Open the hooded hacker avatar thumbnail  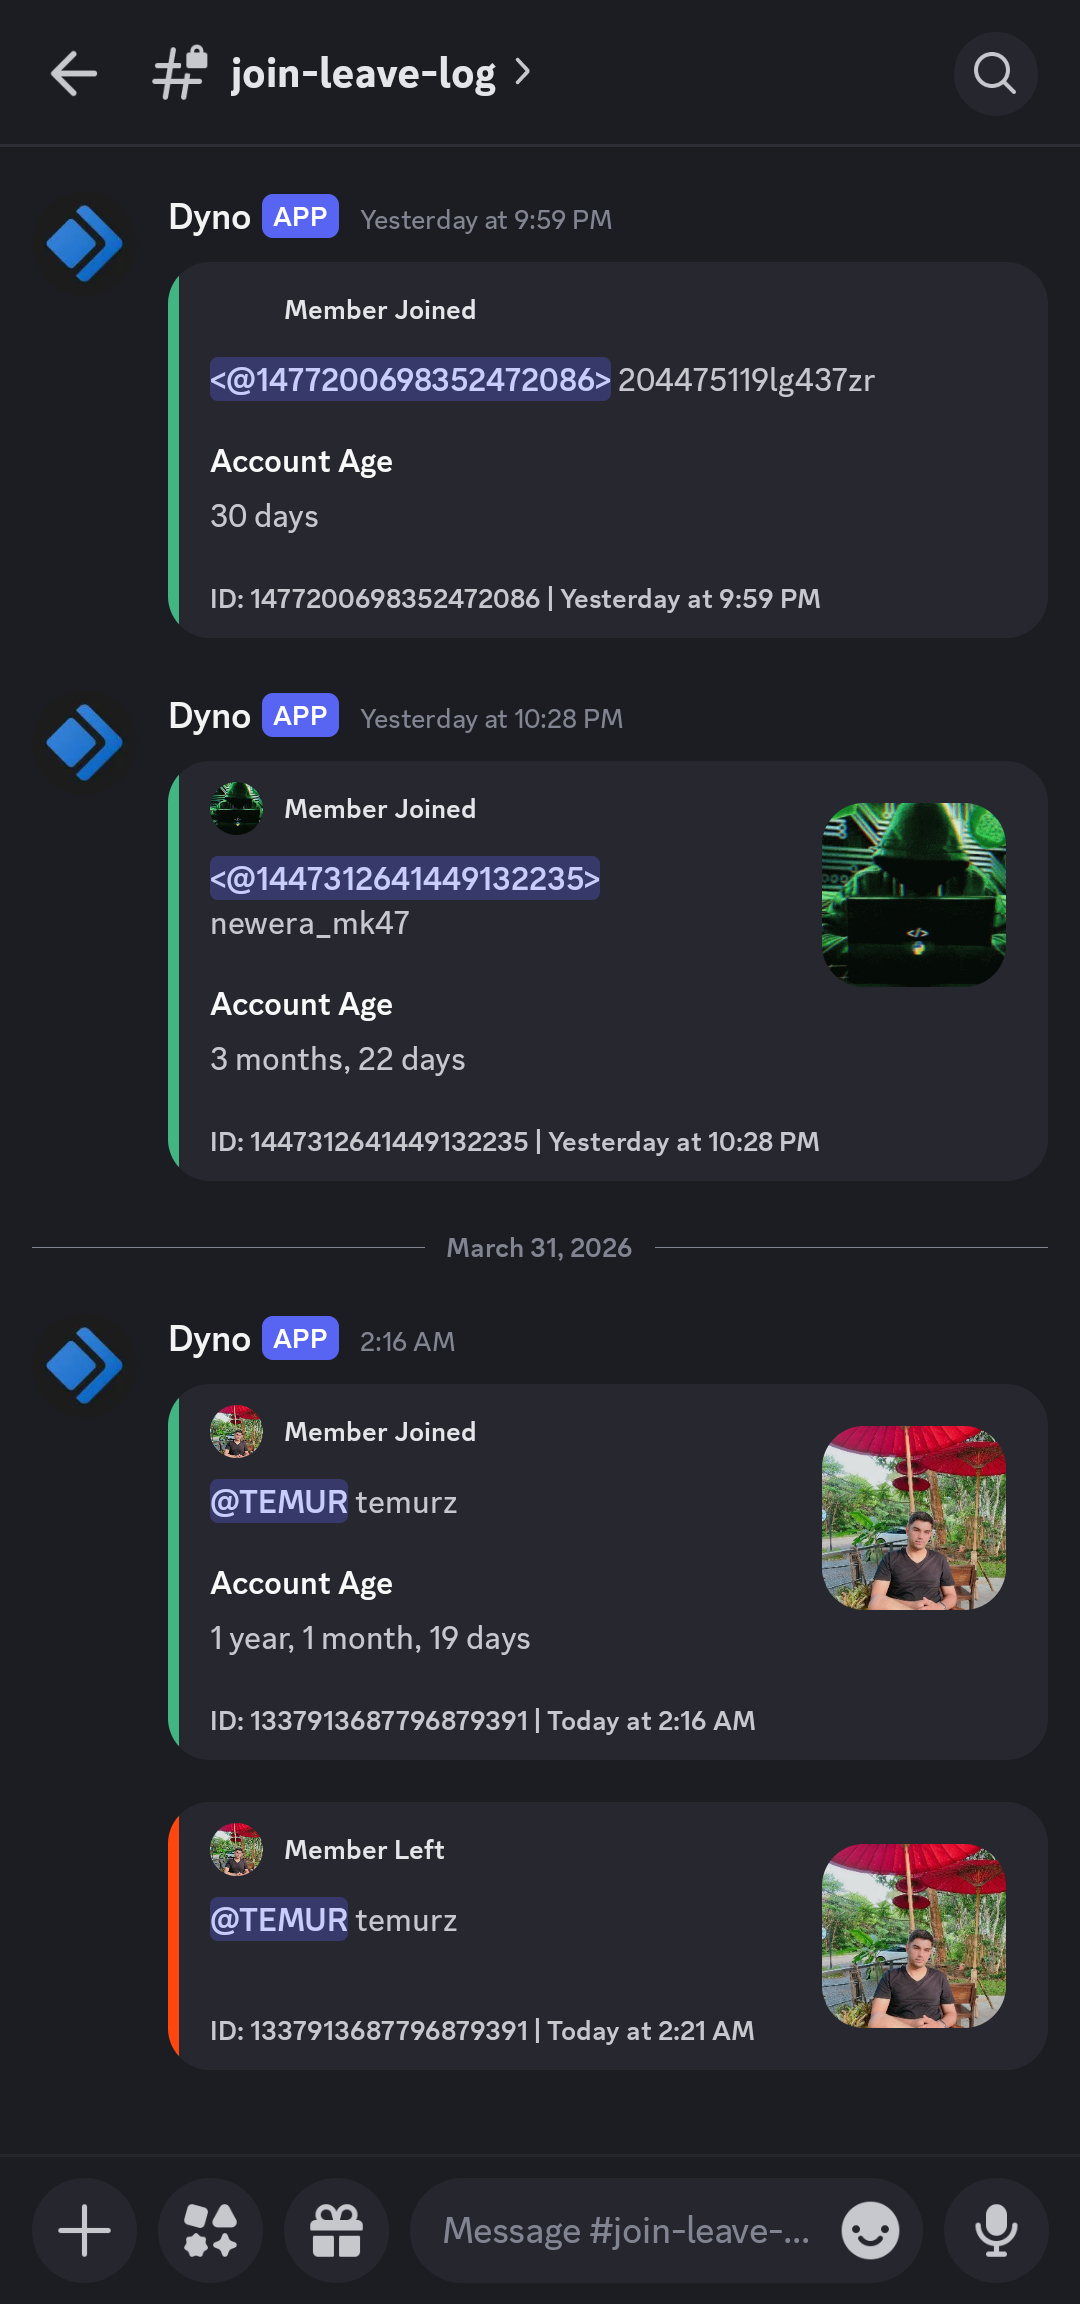pyautogui.click(x=913, y=894)
